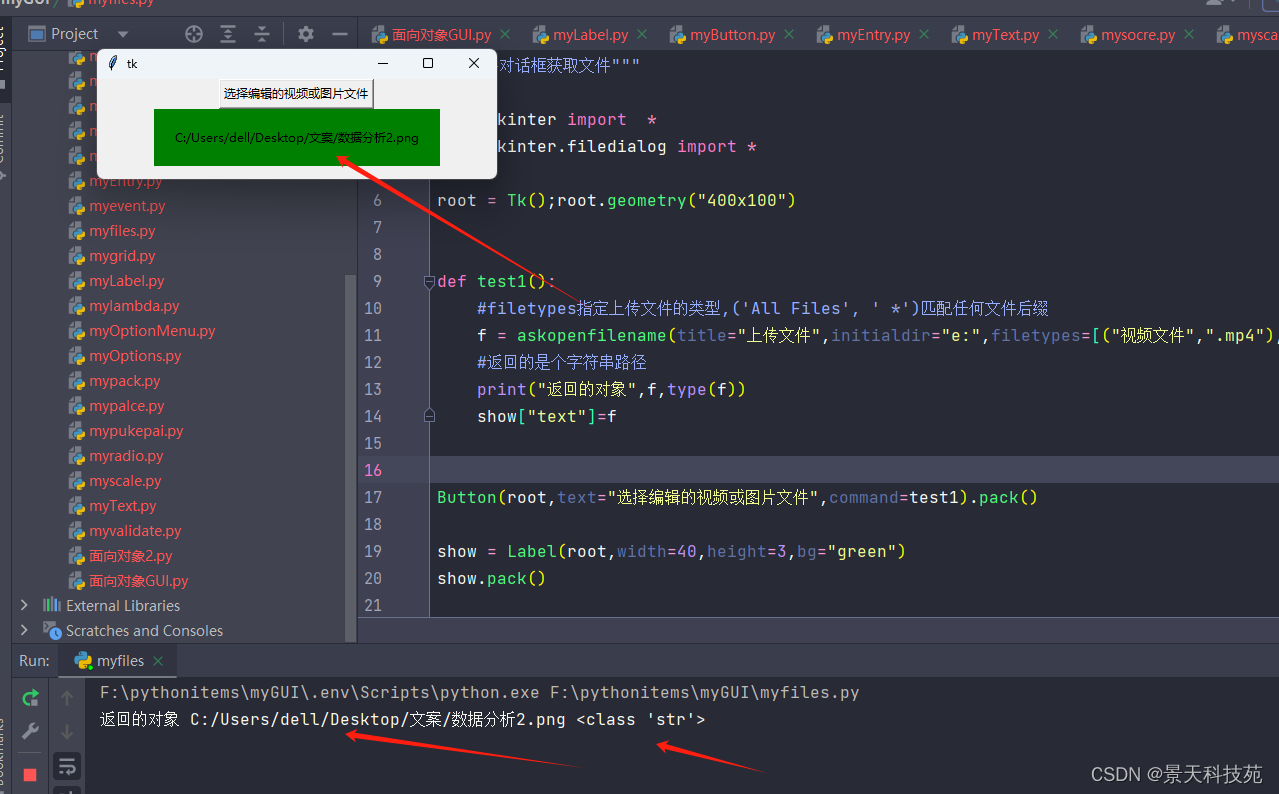Open the Project view dropdown
The height and width of the screenshot is (794, 1279).
[x=124, y=34]
